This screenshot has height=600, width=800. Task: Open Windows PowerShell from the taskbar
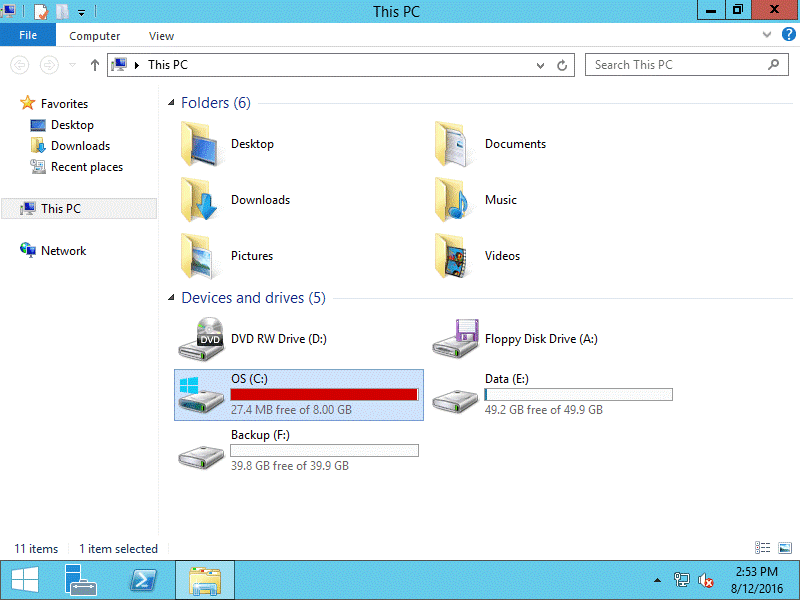142,580
